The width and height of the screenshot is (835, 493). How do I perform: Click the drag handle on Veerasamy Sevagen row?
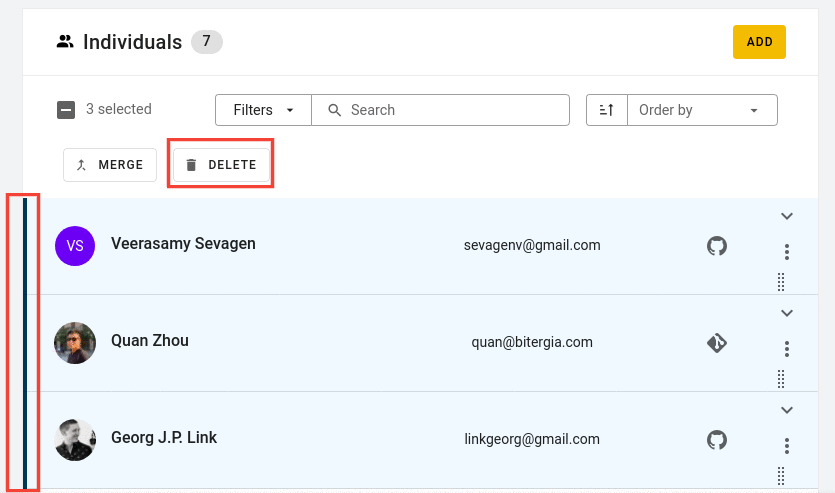781,282
